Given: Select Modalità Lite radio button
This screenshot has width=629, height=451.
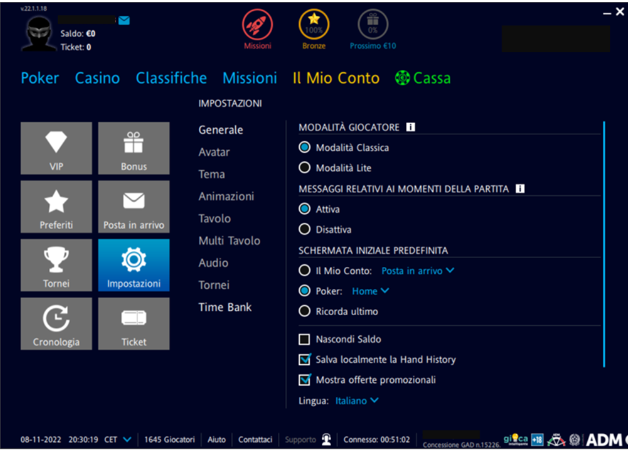Looking at the screenshot, I should [305, 168].
